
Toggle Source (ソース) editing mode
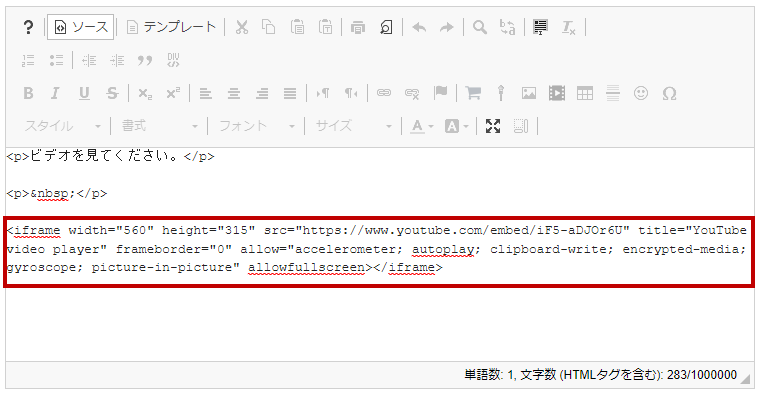coord(81,27)
